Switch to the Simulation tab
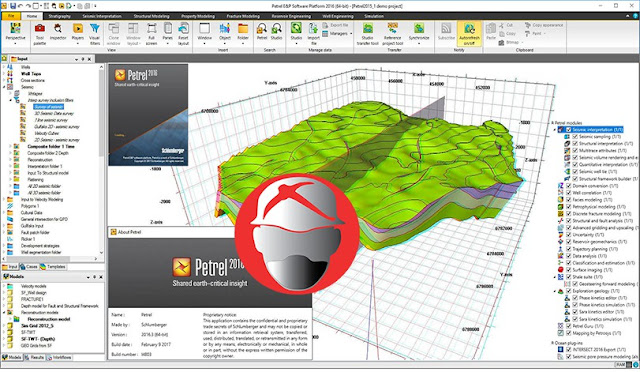 374,16
